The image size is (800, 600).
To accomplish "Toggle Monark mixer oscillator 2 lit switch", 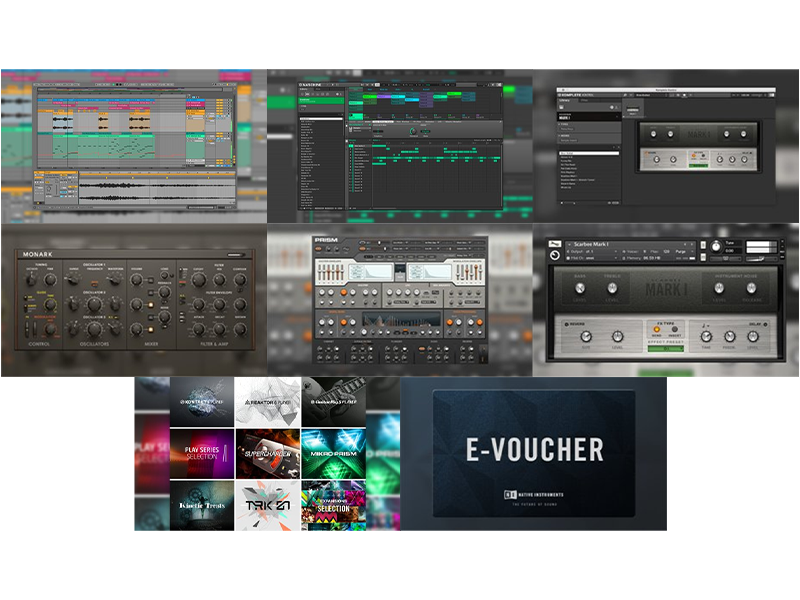I will click(x=151, y=305).
